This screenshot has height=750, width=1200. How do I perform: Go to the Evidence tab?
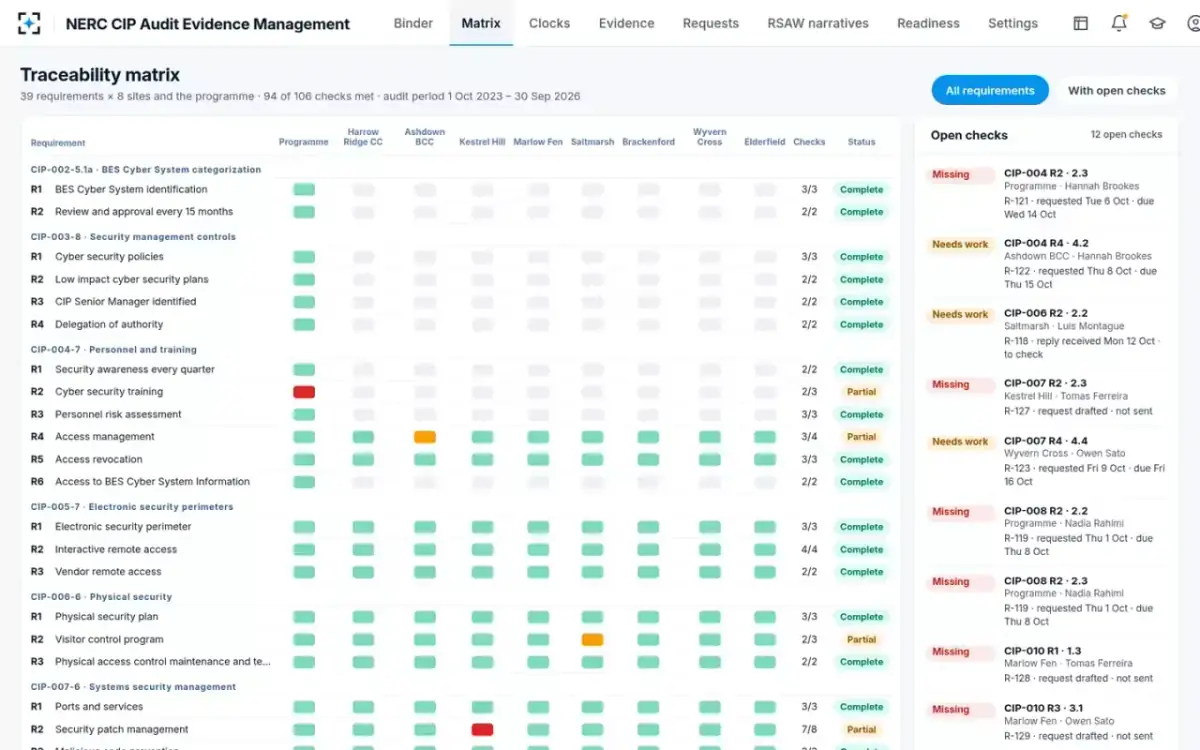(626, 23)
